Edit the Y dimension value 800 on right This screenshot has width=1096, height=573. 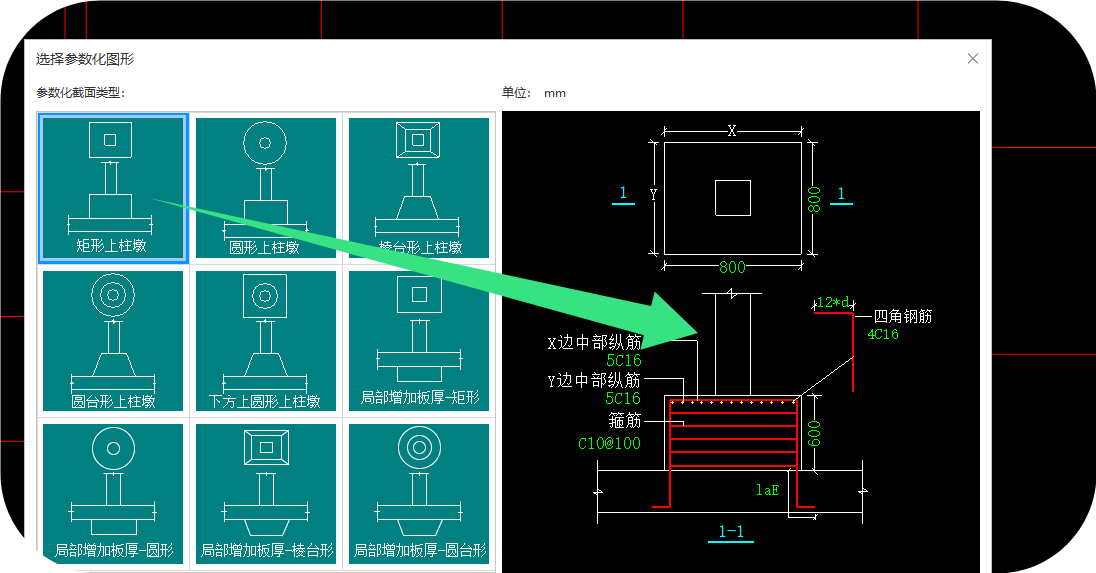814,200
